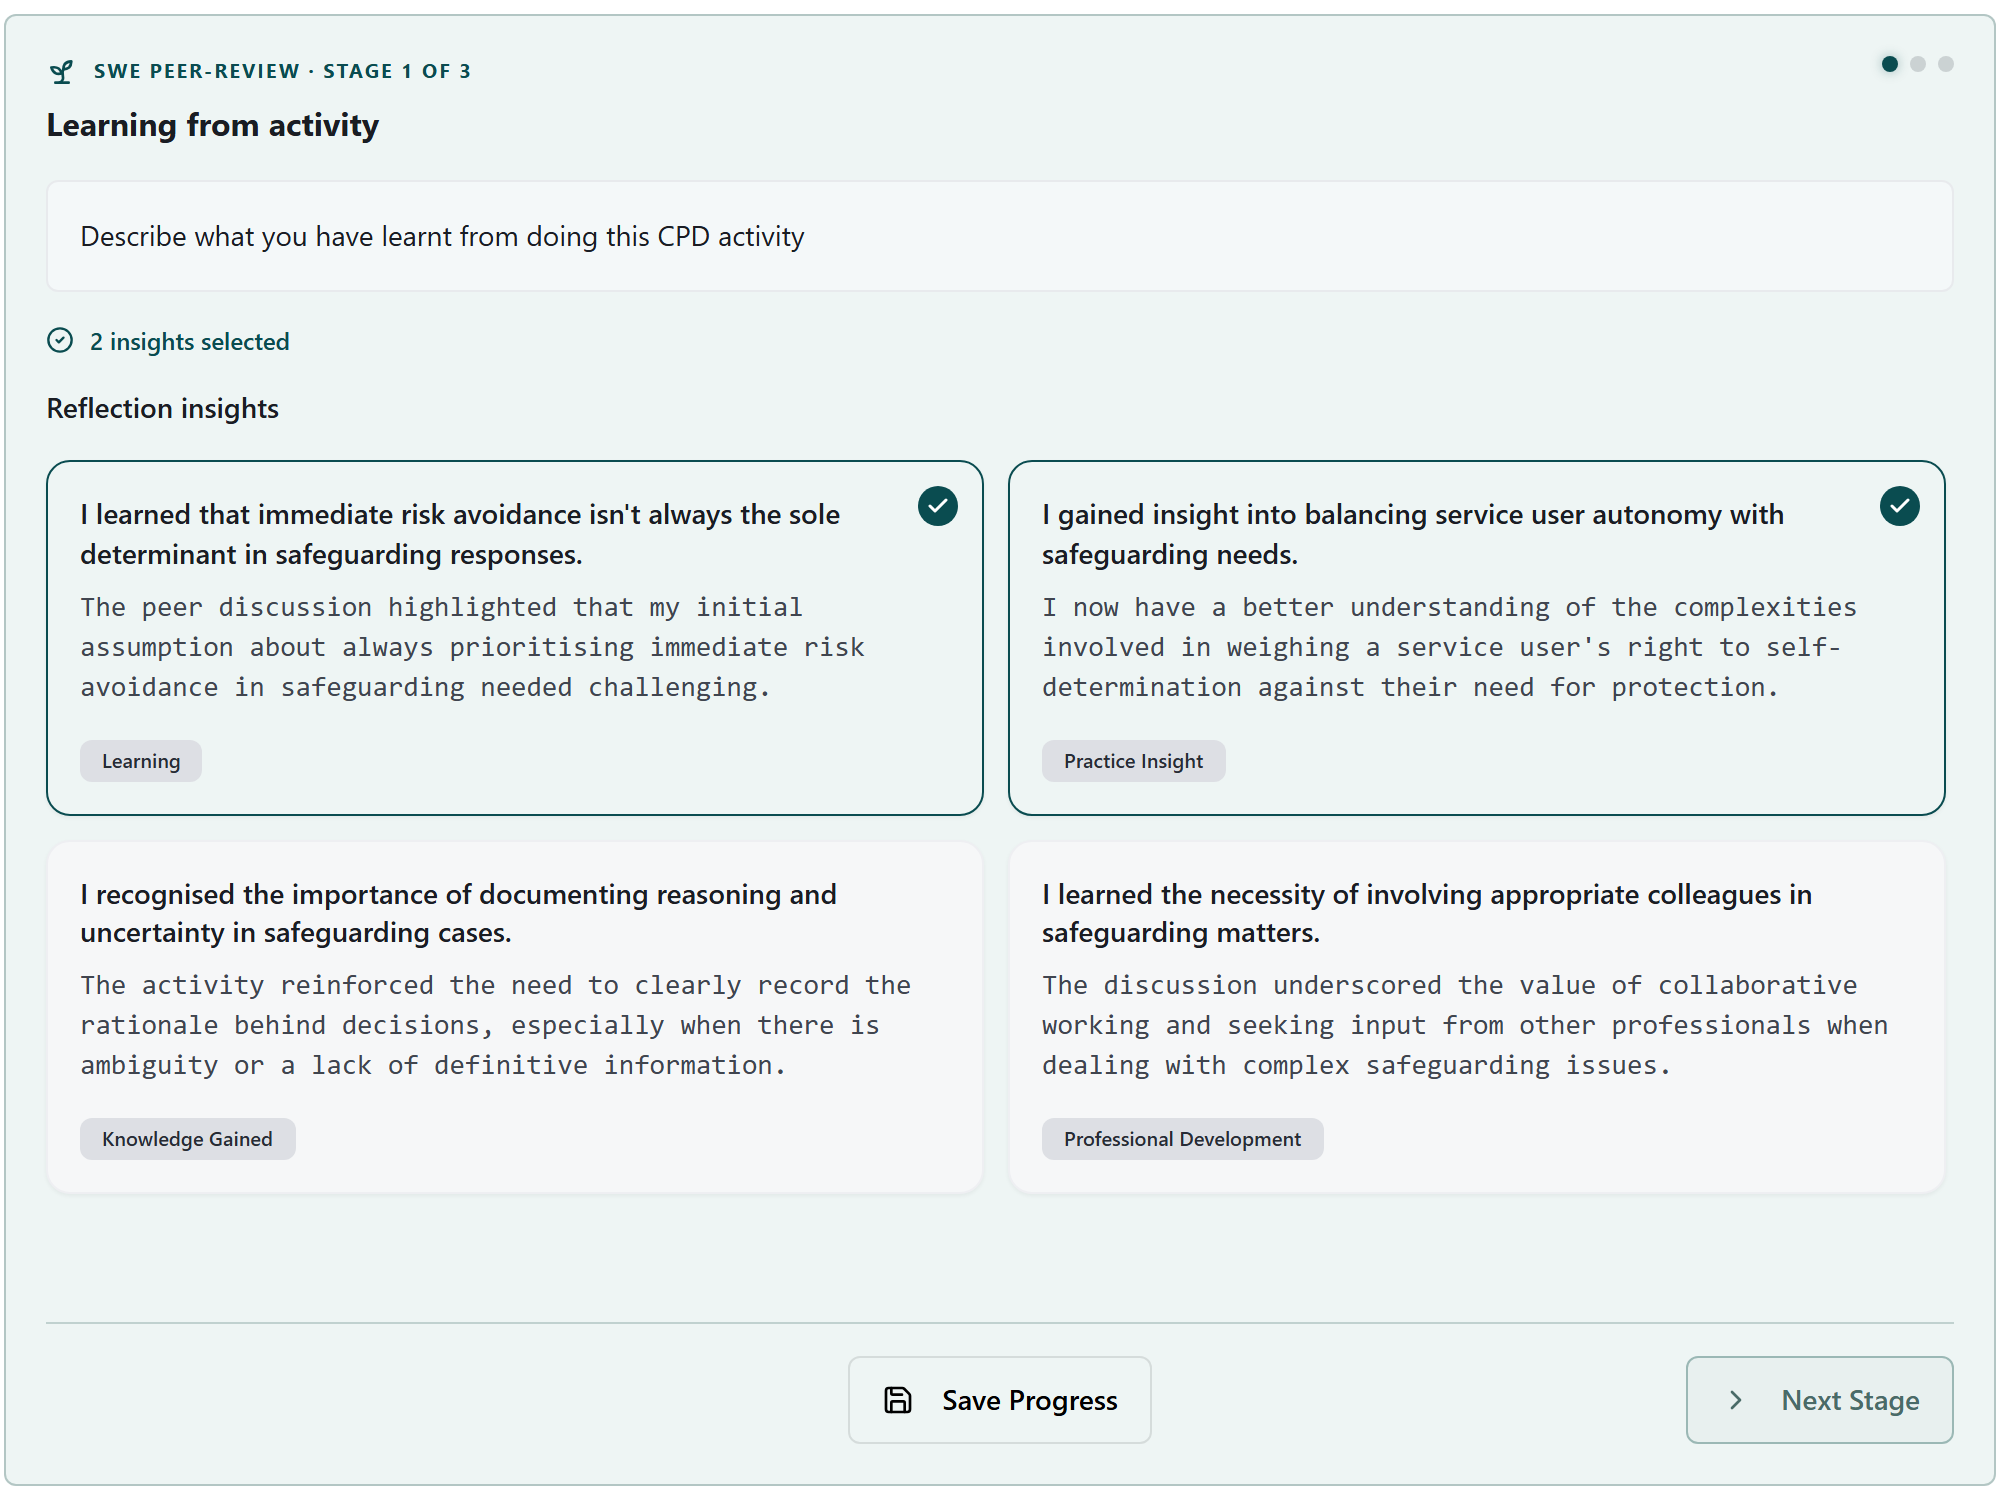2000x1500 pixels.
Task: Click '2 insights selected' status text
Action: tap(189, 341)
